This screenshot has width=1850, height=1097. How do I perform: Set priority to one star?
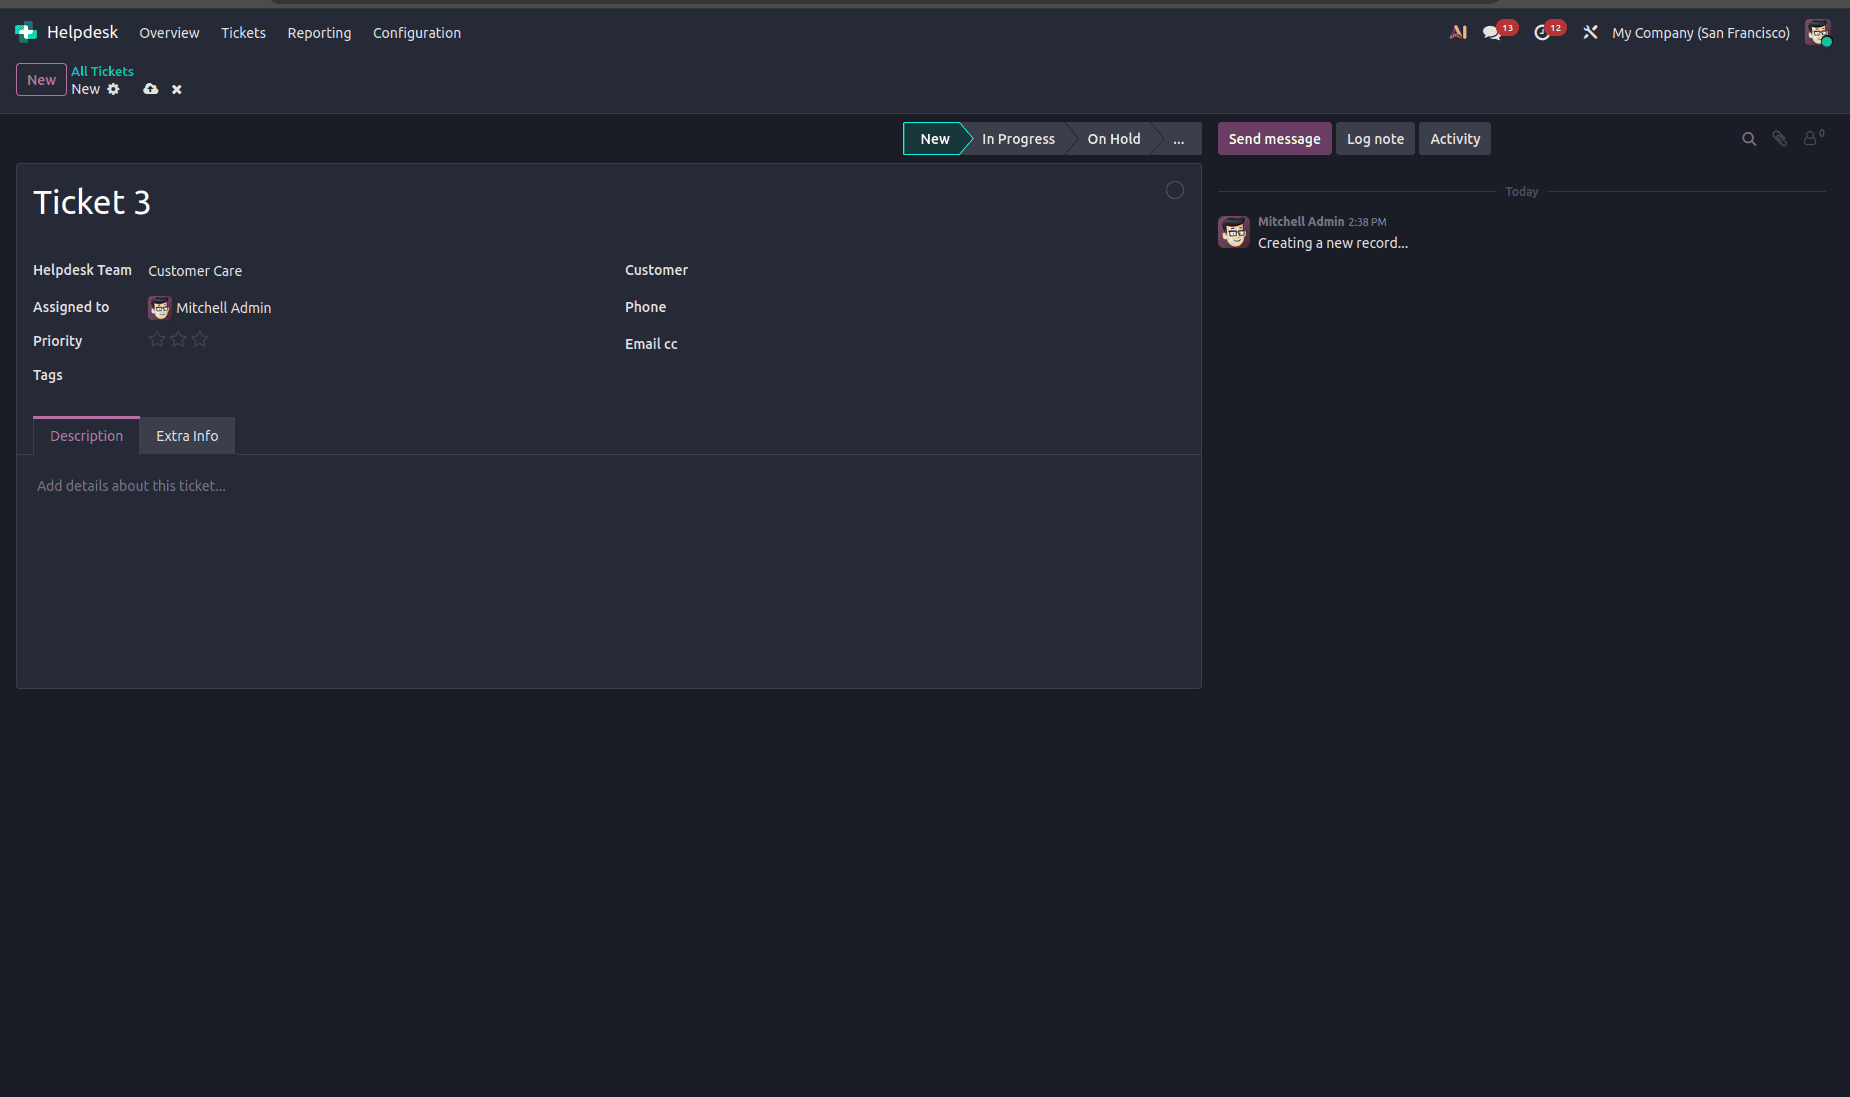click(x=157, y=339)
